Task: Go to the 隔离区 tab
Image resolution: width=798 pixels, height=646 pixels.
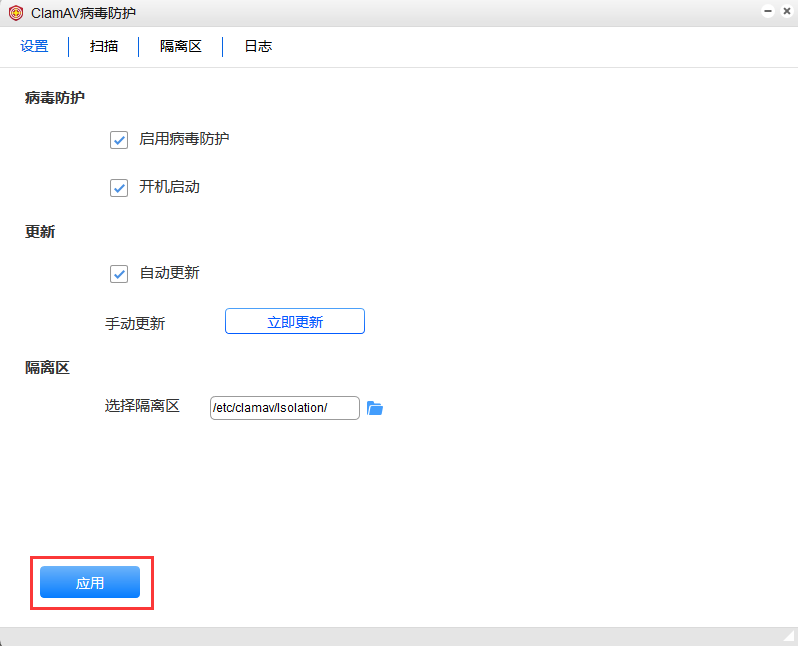Action: tap(181, 46)
